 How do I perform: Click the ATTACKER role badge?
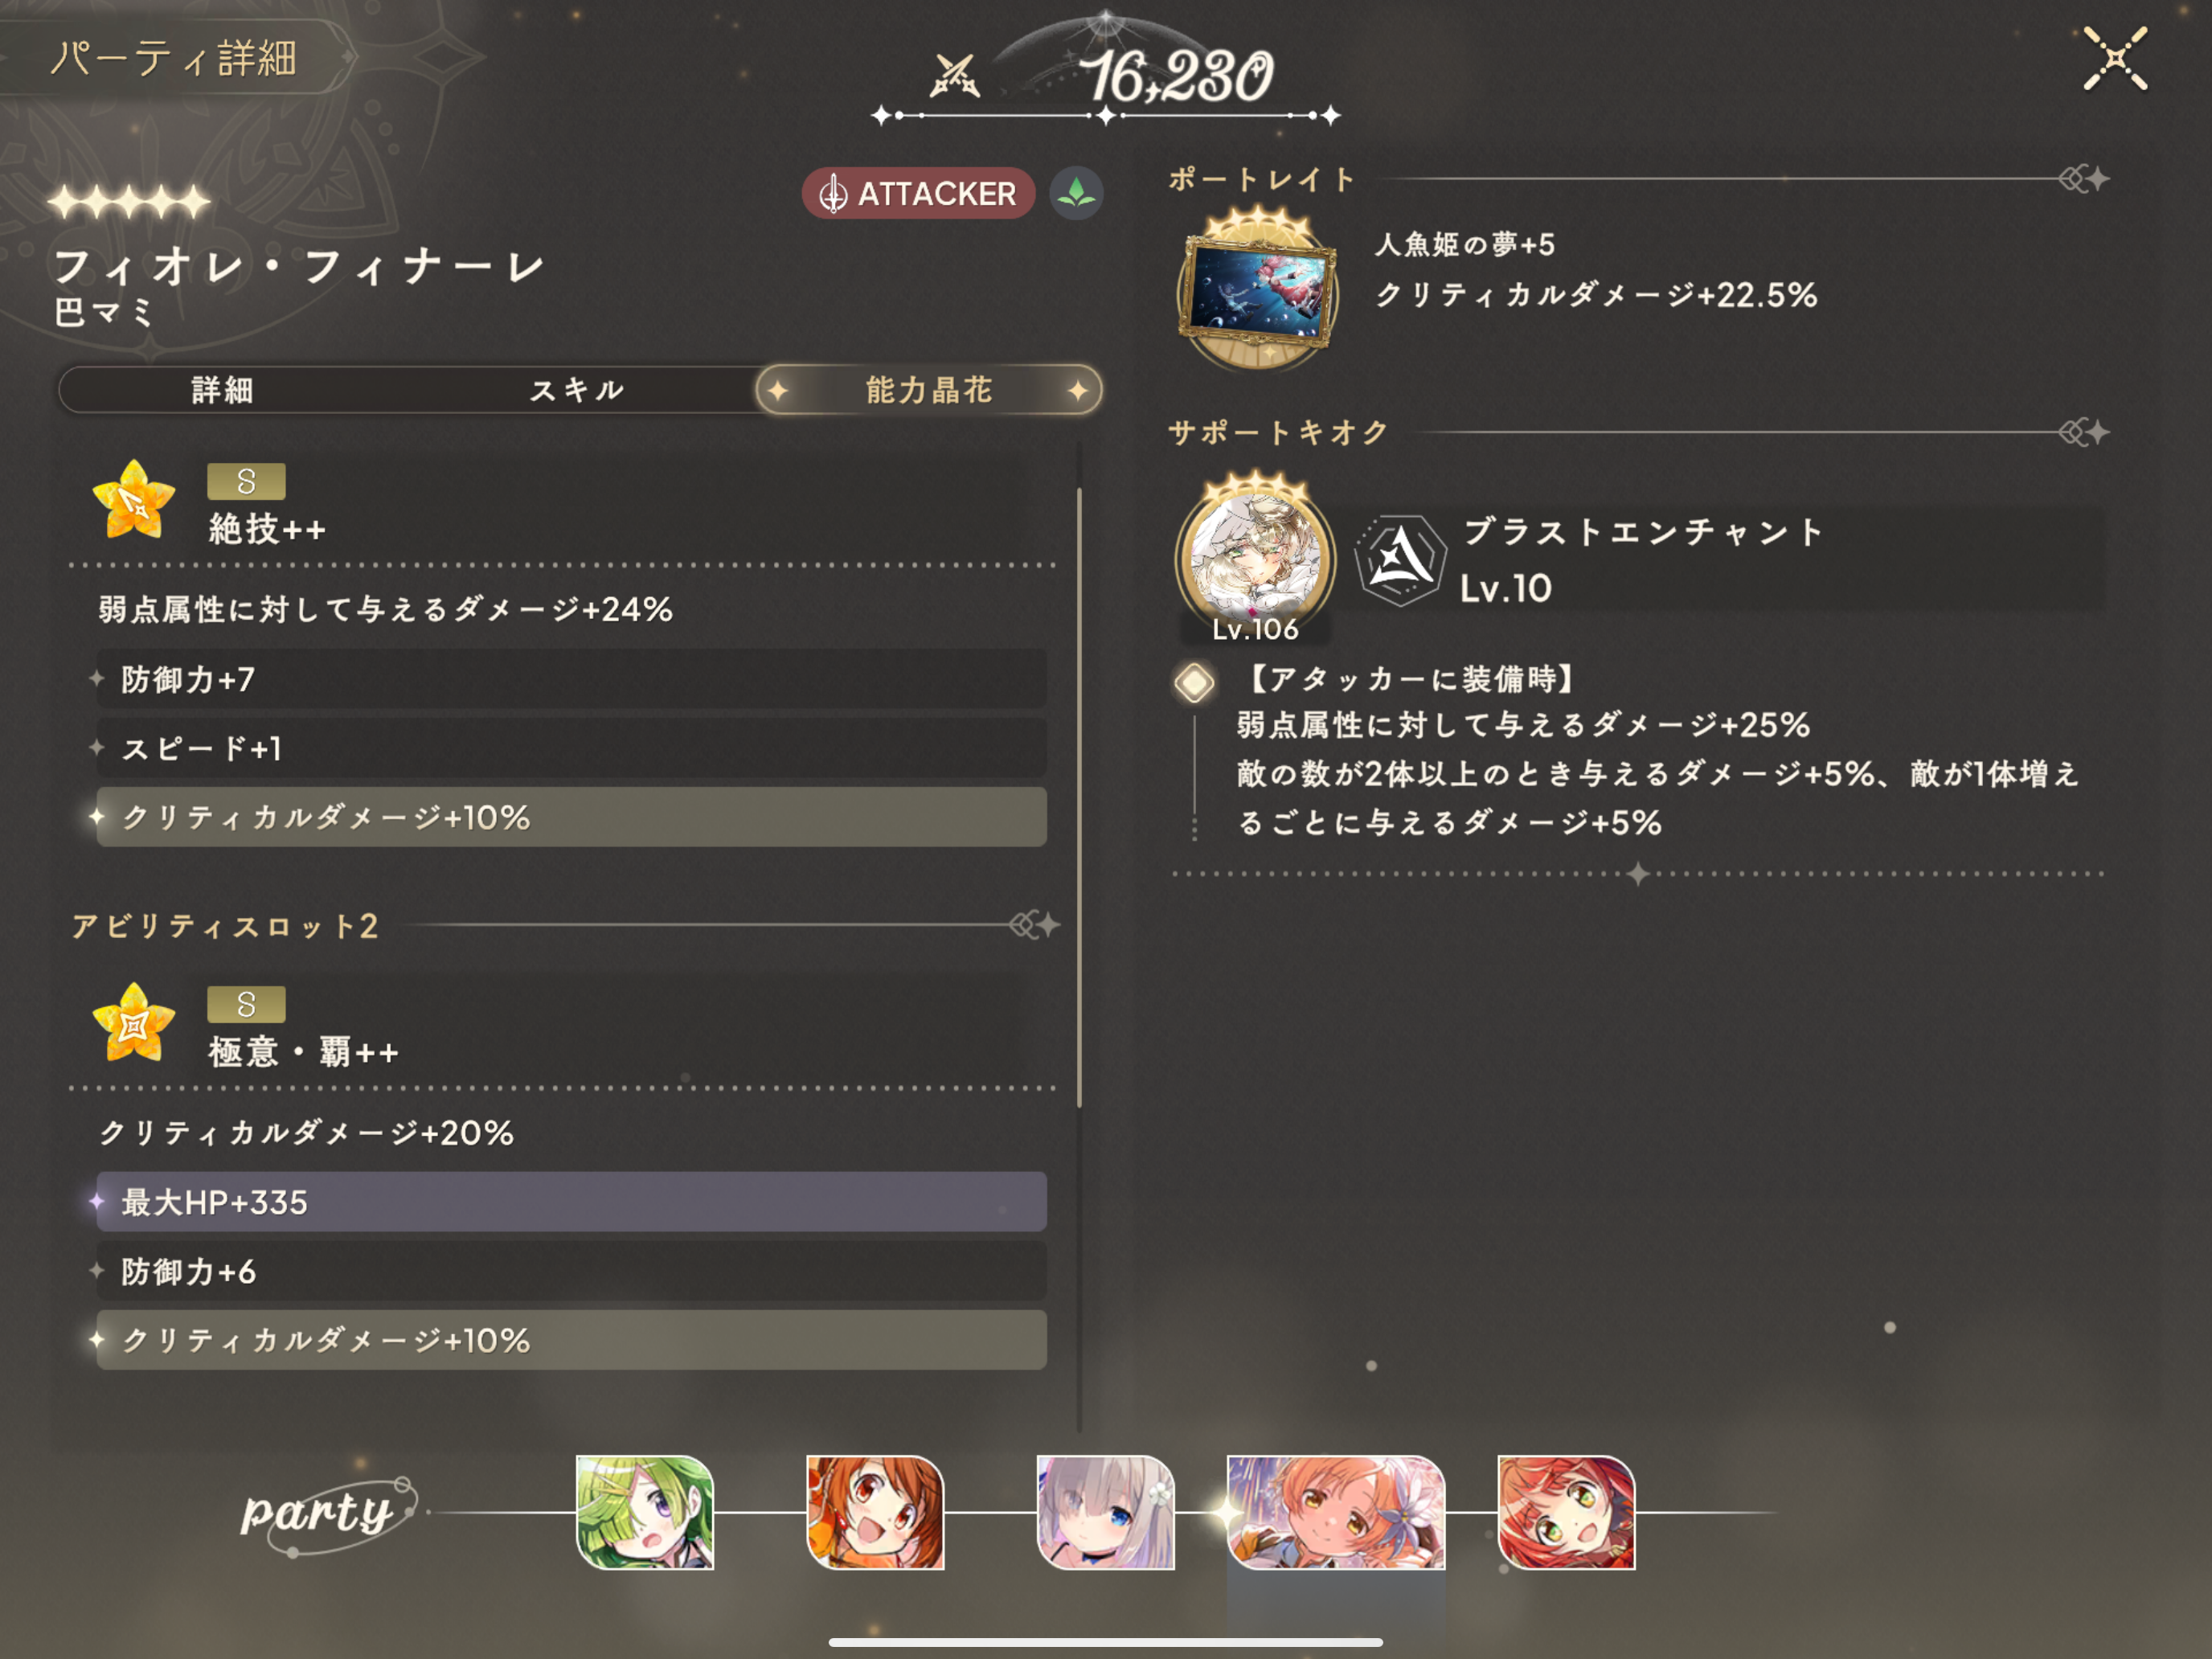click(918, 193)
